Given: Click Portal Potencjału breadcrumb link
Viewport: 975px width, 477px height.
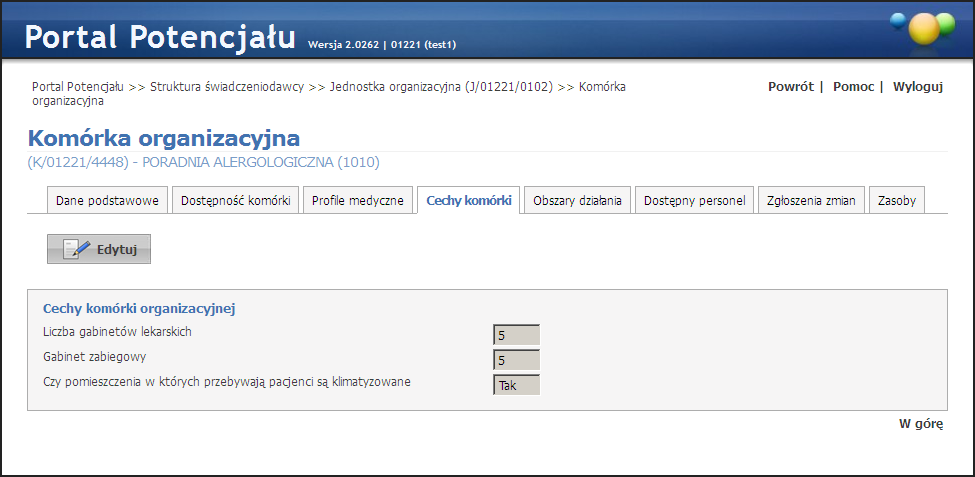Looking at the screenshot, I should pyautogui.click(x=78, y=87).
